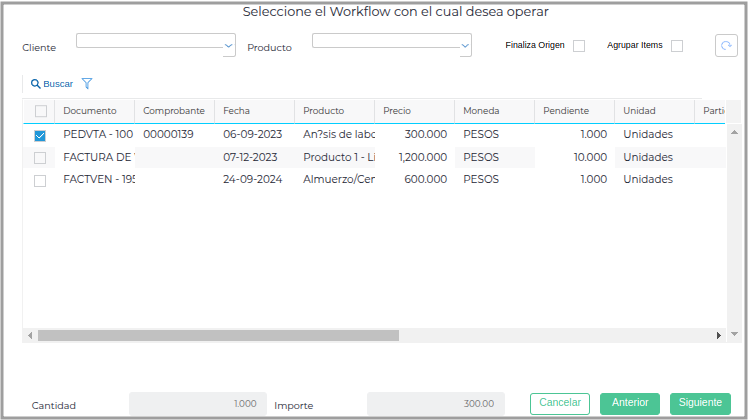Open the Producto dropdown
749x420 pixels.
point(465,45)
